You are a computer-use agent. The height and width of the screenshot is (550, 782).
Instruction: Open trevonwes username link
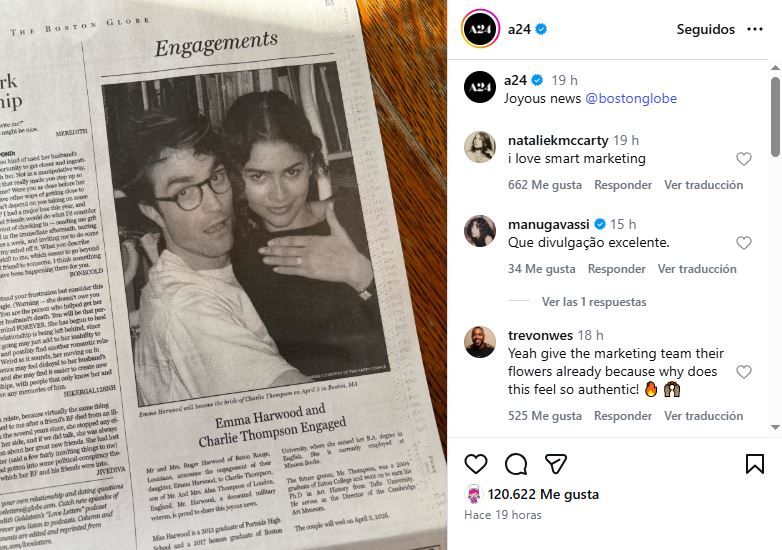[x=540, y=335]
